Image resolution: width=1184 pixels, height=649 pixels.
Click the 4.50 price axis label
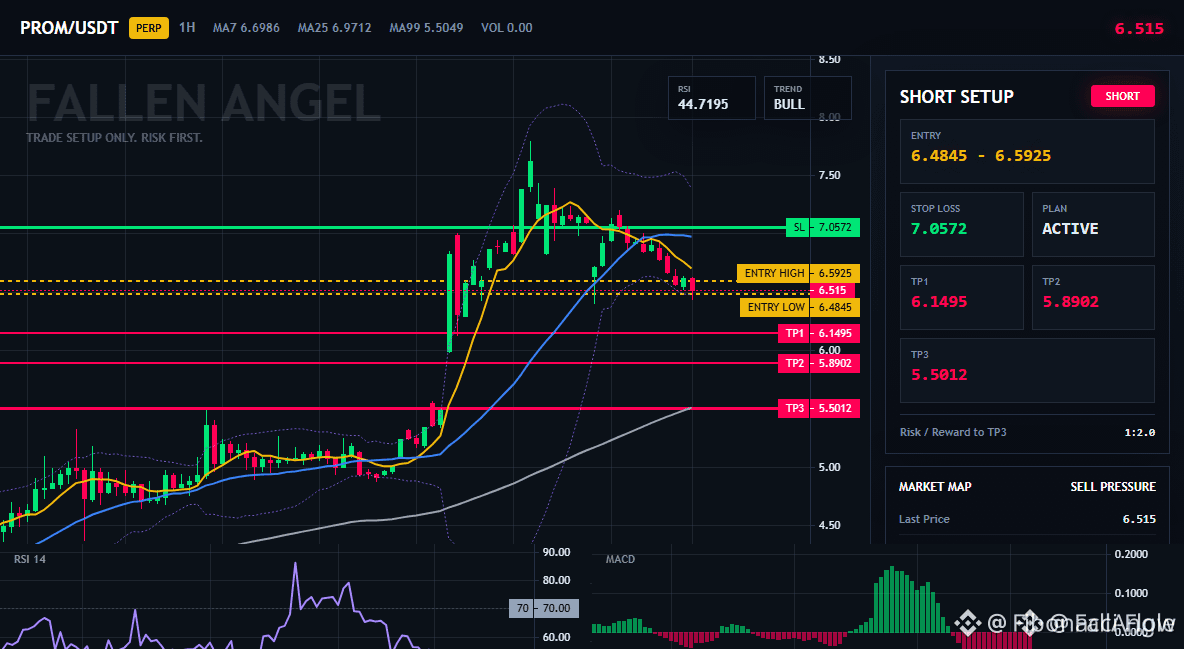click(x=829, y=525)
